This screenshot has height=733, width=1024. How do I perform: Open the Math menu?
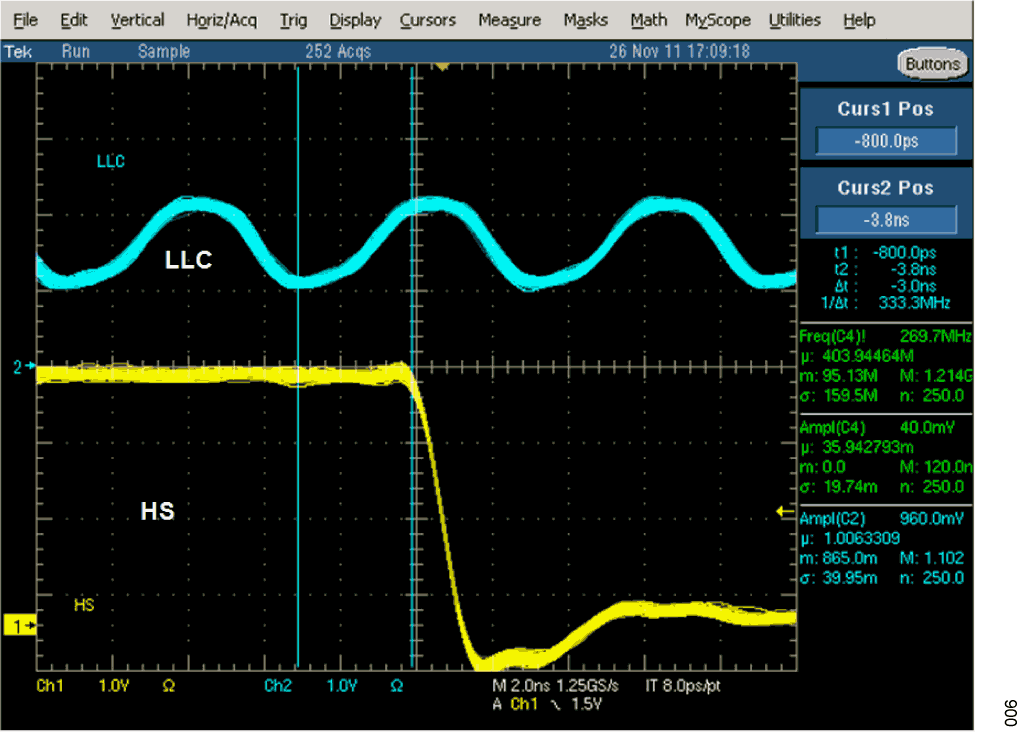pos(648,19)
